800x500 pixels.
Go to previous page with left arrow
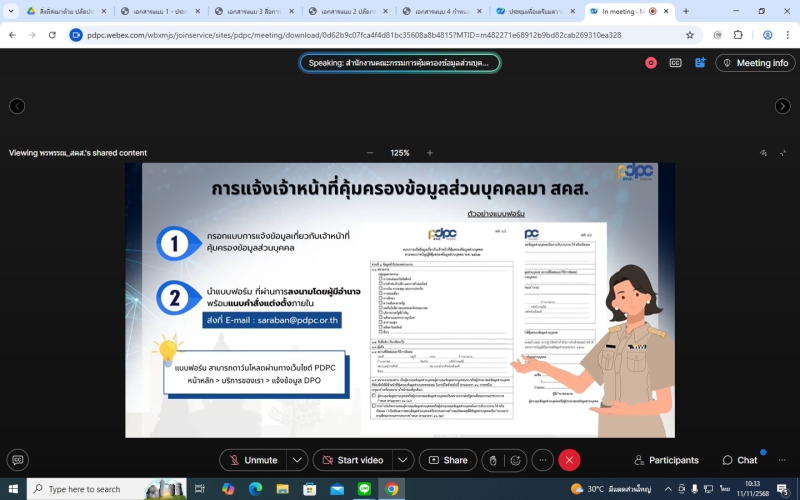coord(17,106)
